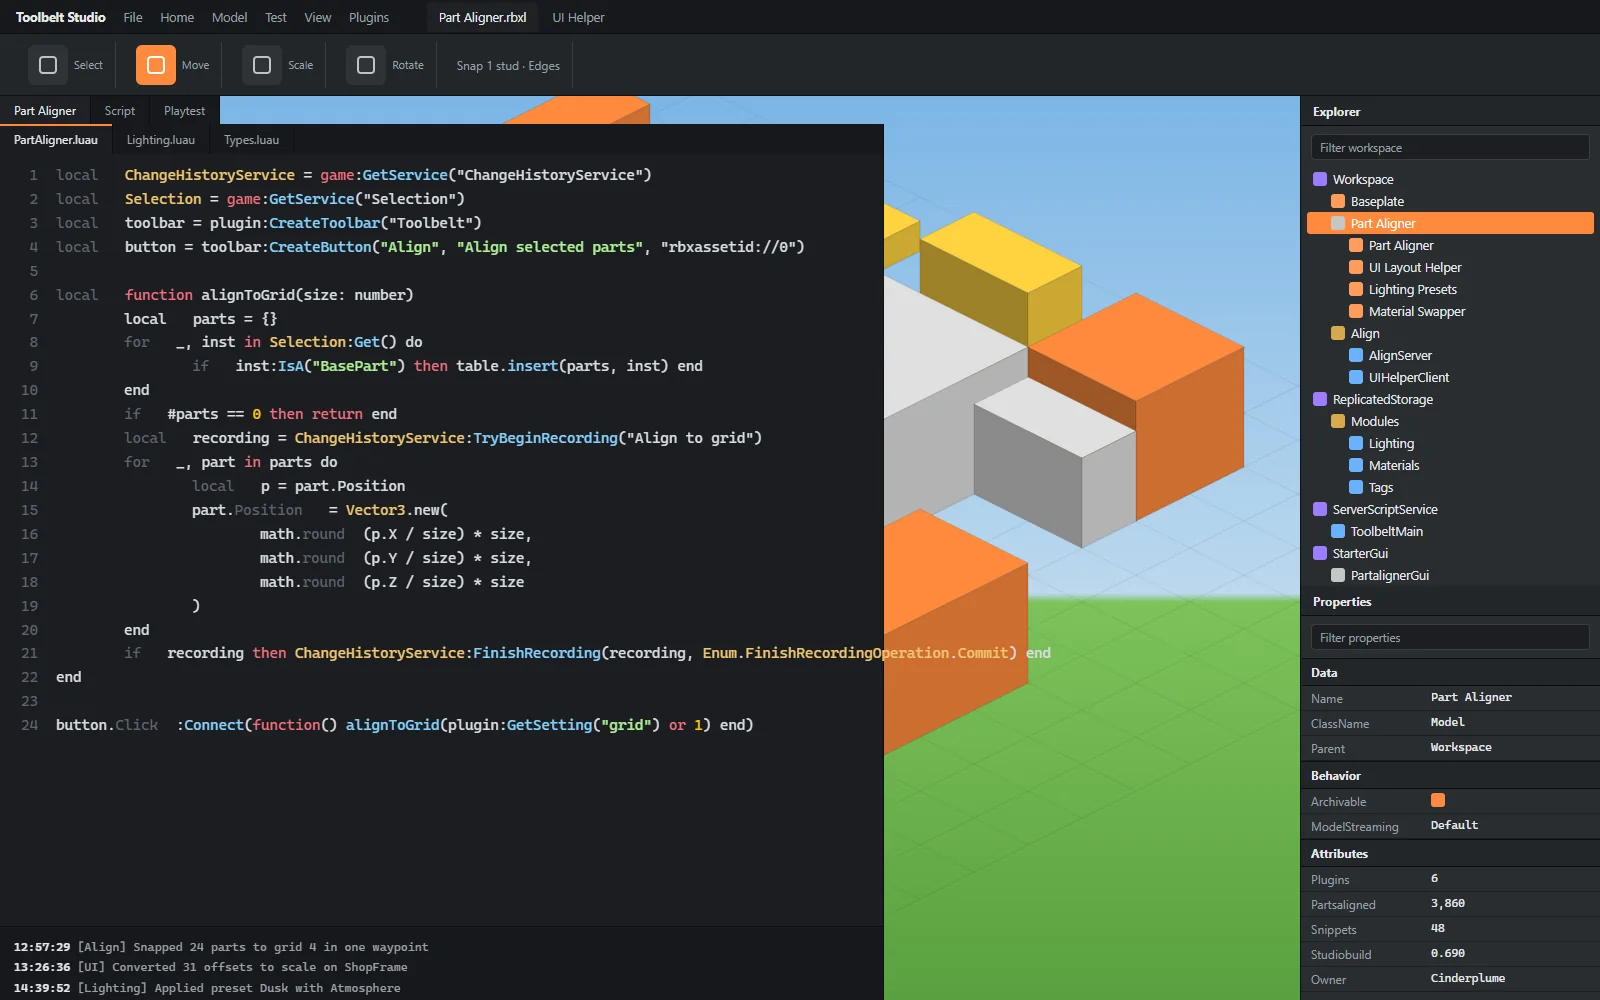Click the Material Swapper item icon
1600x1000 pixels.
(1356, 311)
